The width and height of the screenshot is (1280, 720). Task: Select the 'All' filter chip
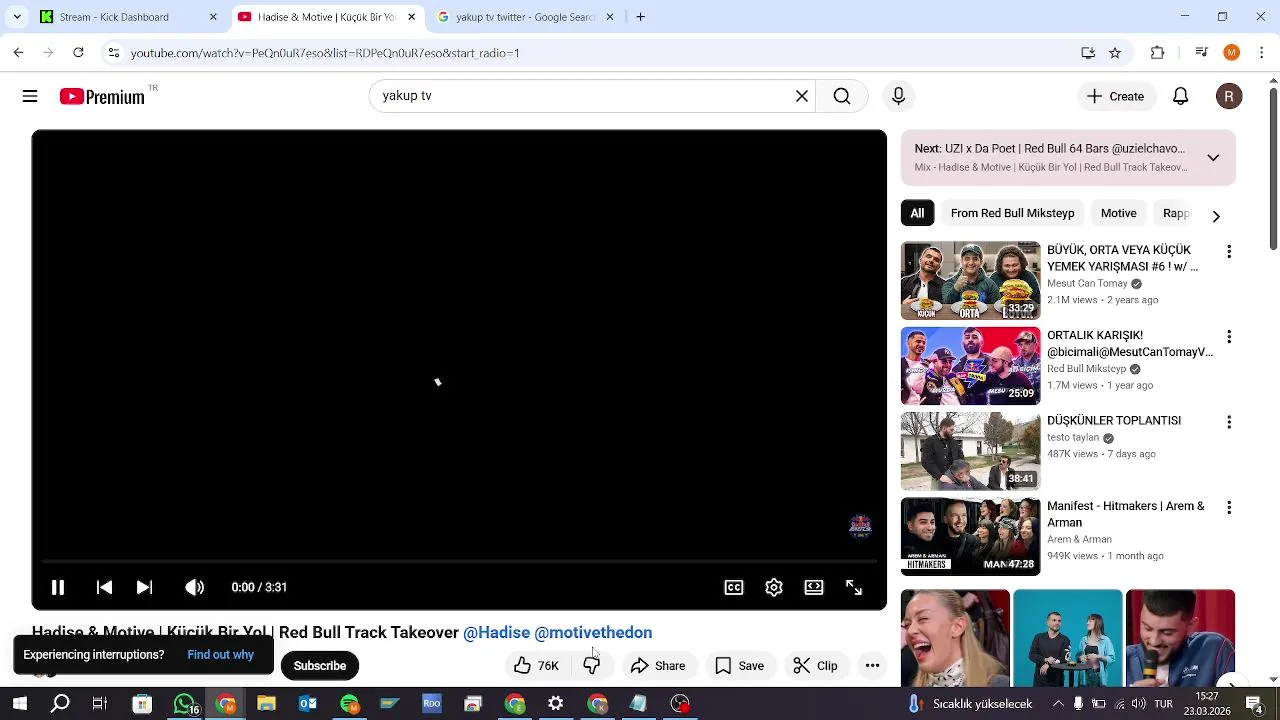[917, 213]
